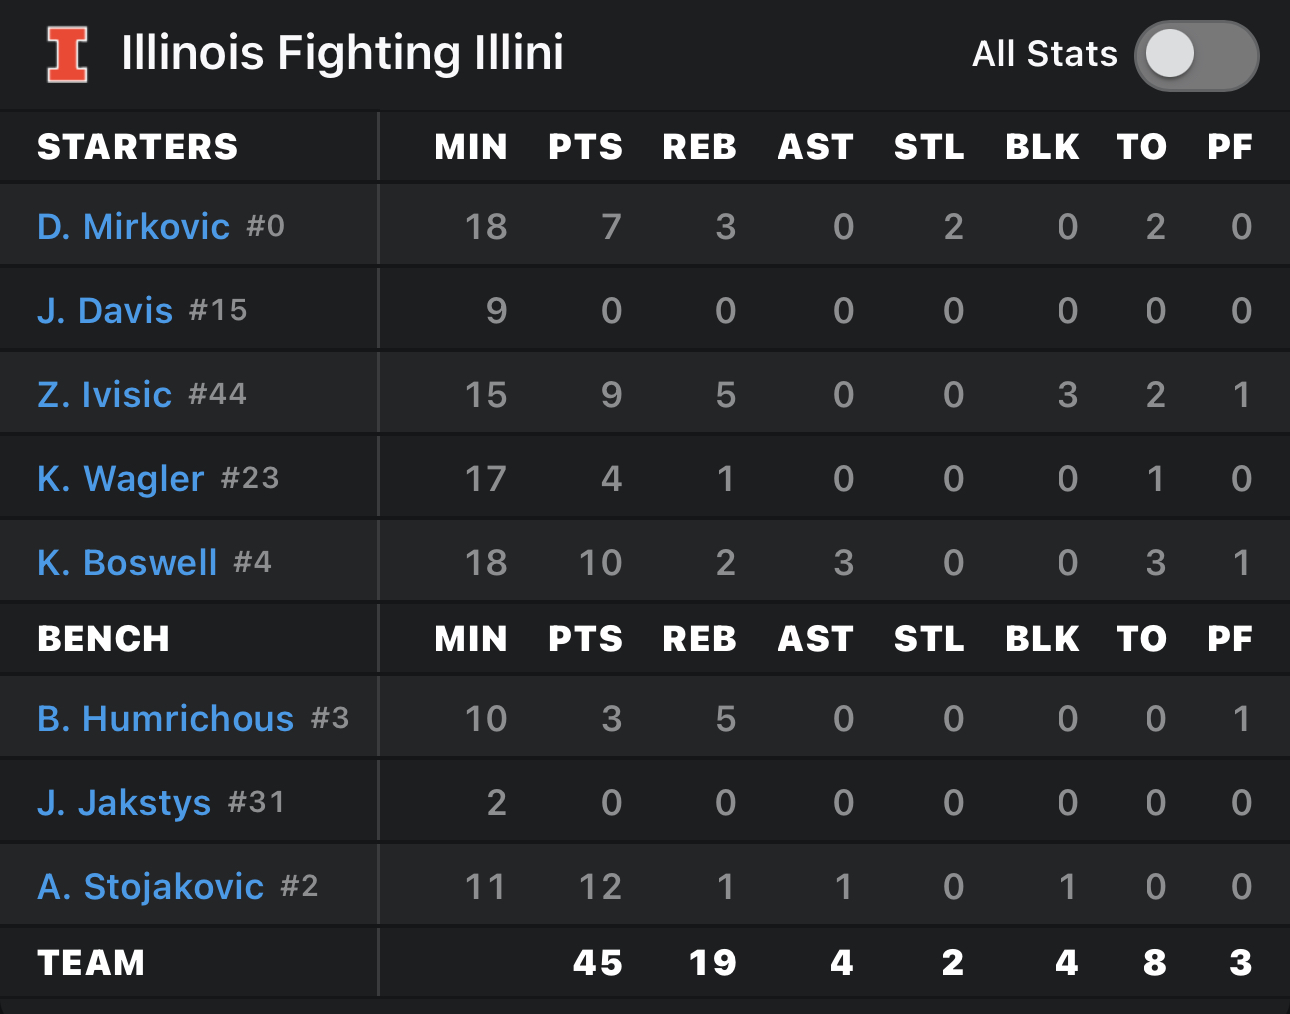The height and width of the screenshot is (1014, 1290).
Task: View A. Stojakovic player profile
Action: (x=150, y=887)
